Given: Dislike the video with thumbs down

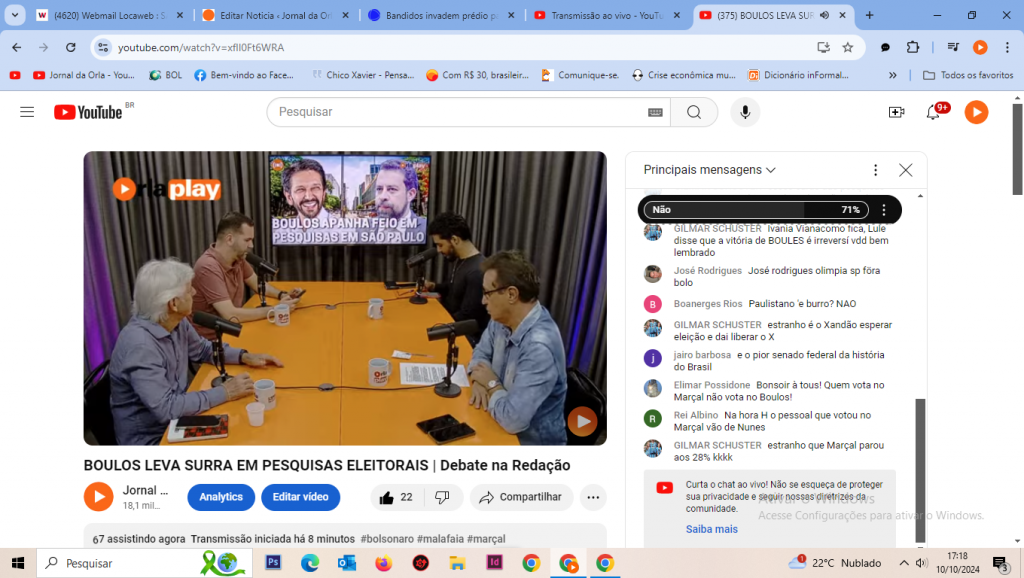Looking at the screenshot, I should point(442,497).
